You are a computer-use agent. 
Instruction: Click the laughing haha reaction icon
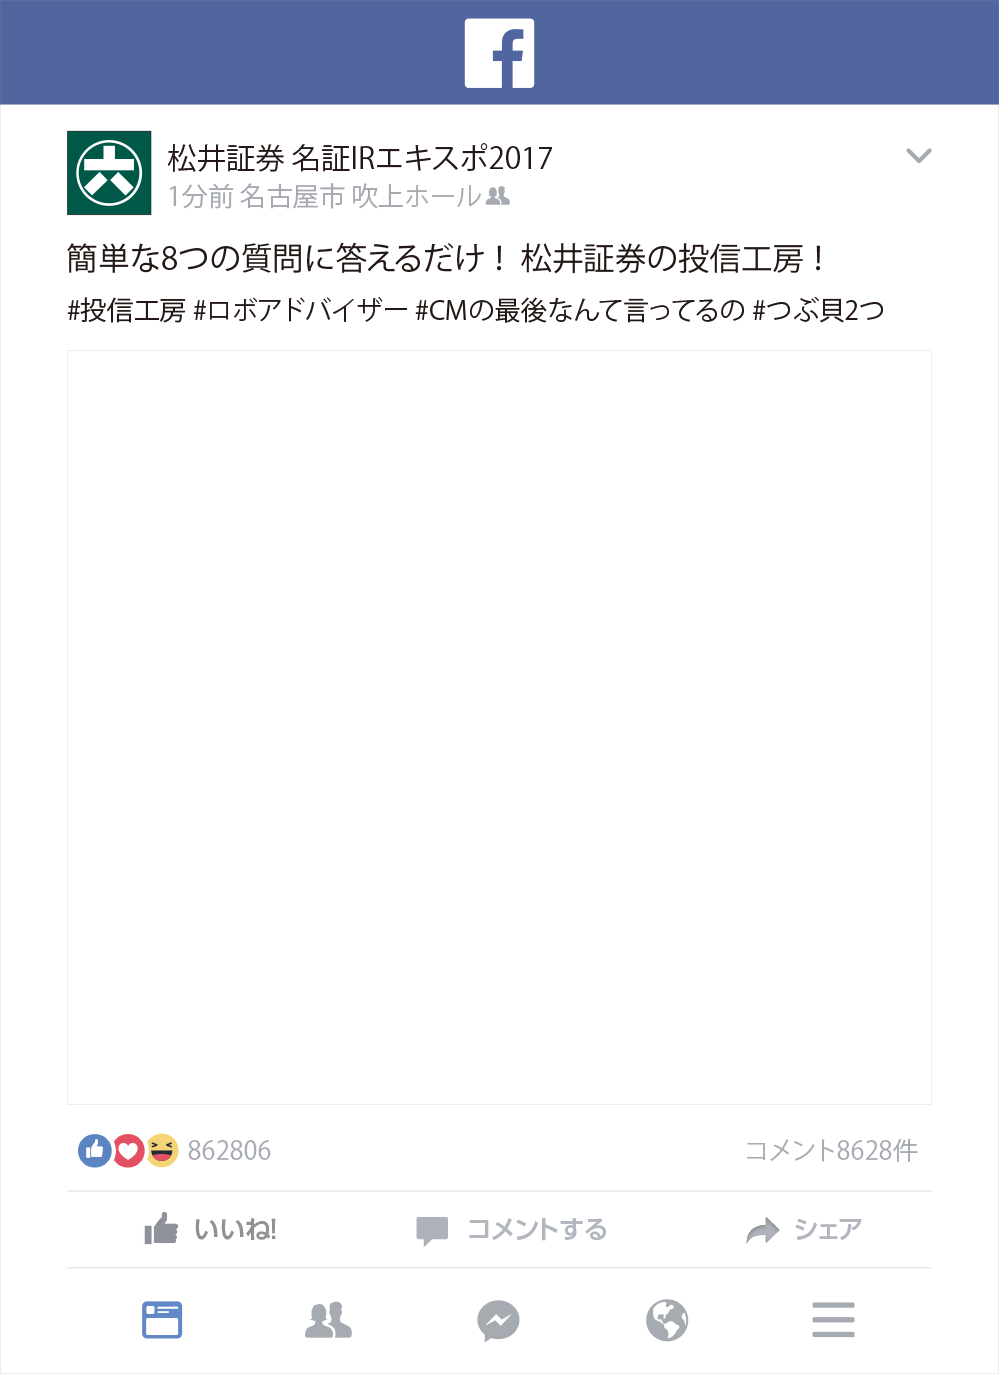(x=162, y=1151)
